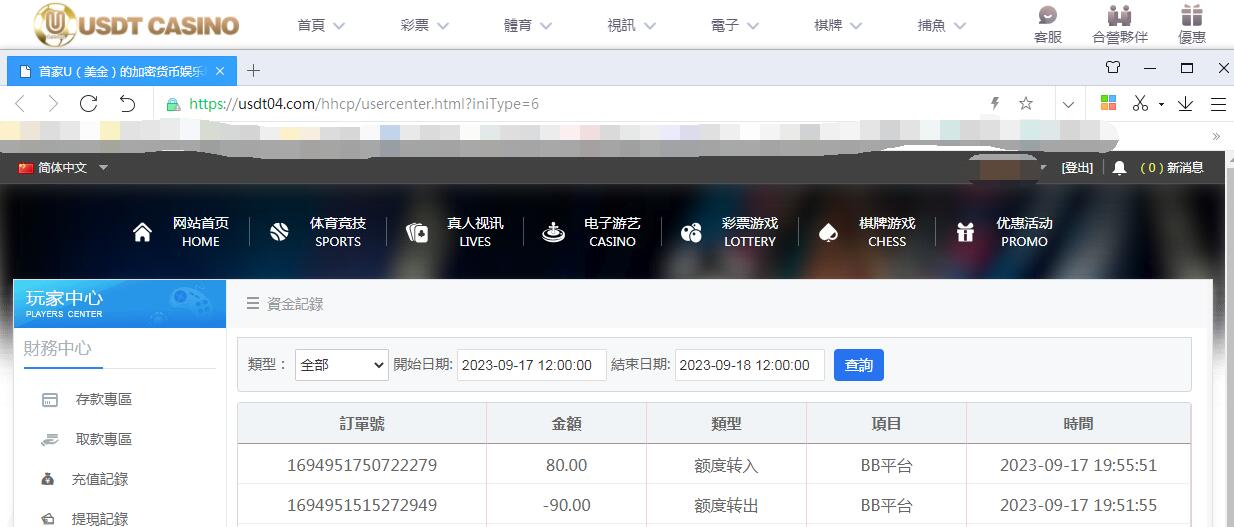Screen dimensions: 1234x527
Task: Click the browser reload icon
Action: 88,103
